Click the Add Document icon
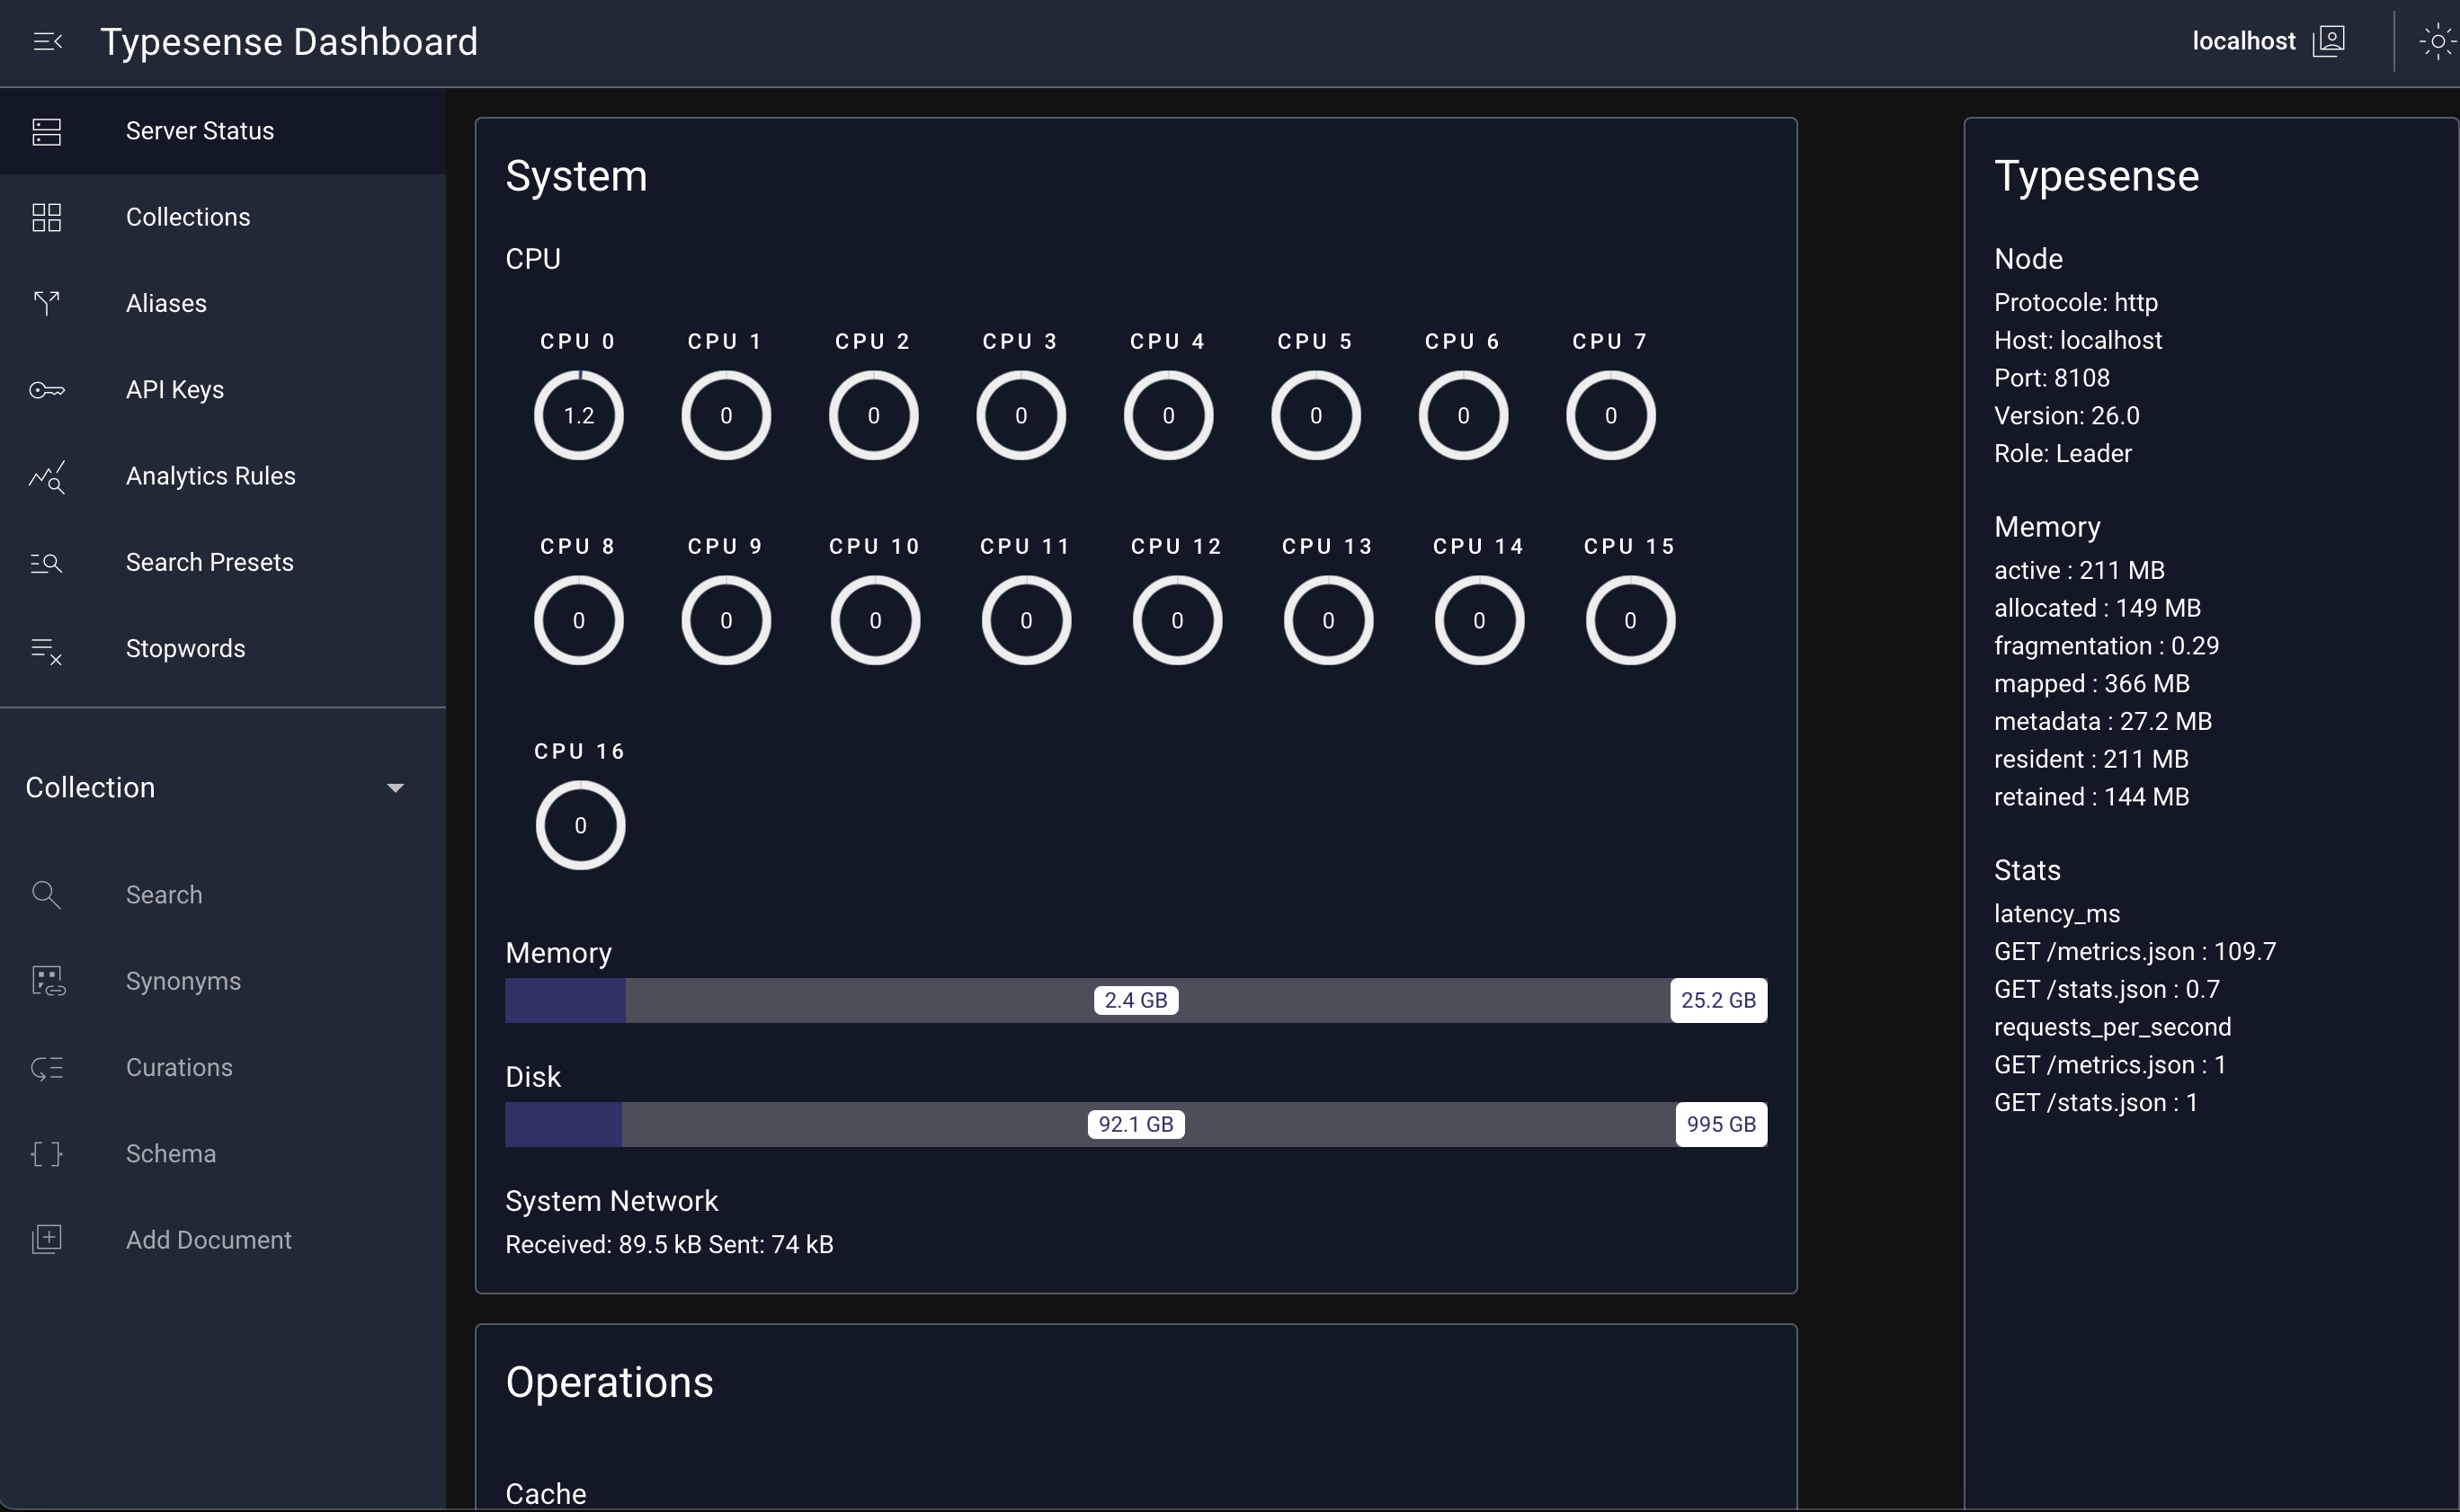The height and width of the screenshot is (1512, 2460). coord(46,1240)
